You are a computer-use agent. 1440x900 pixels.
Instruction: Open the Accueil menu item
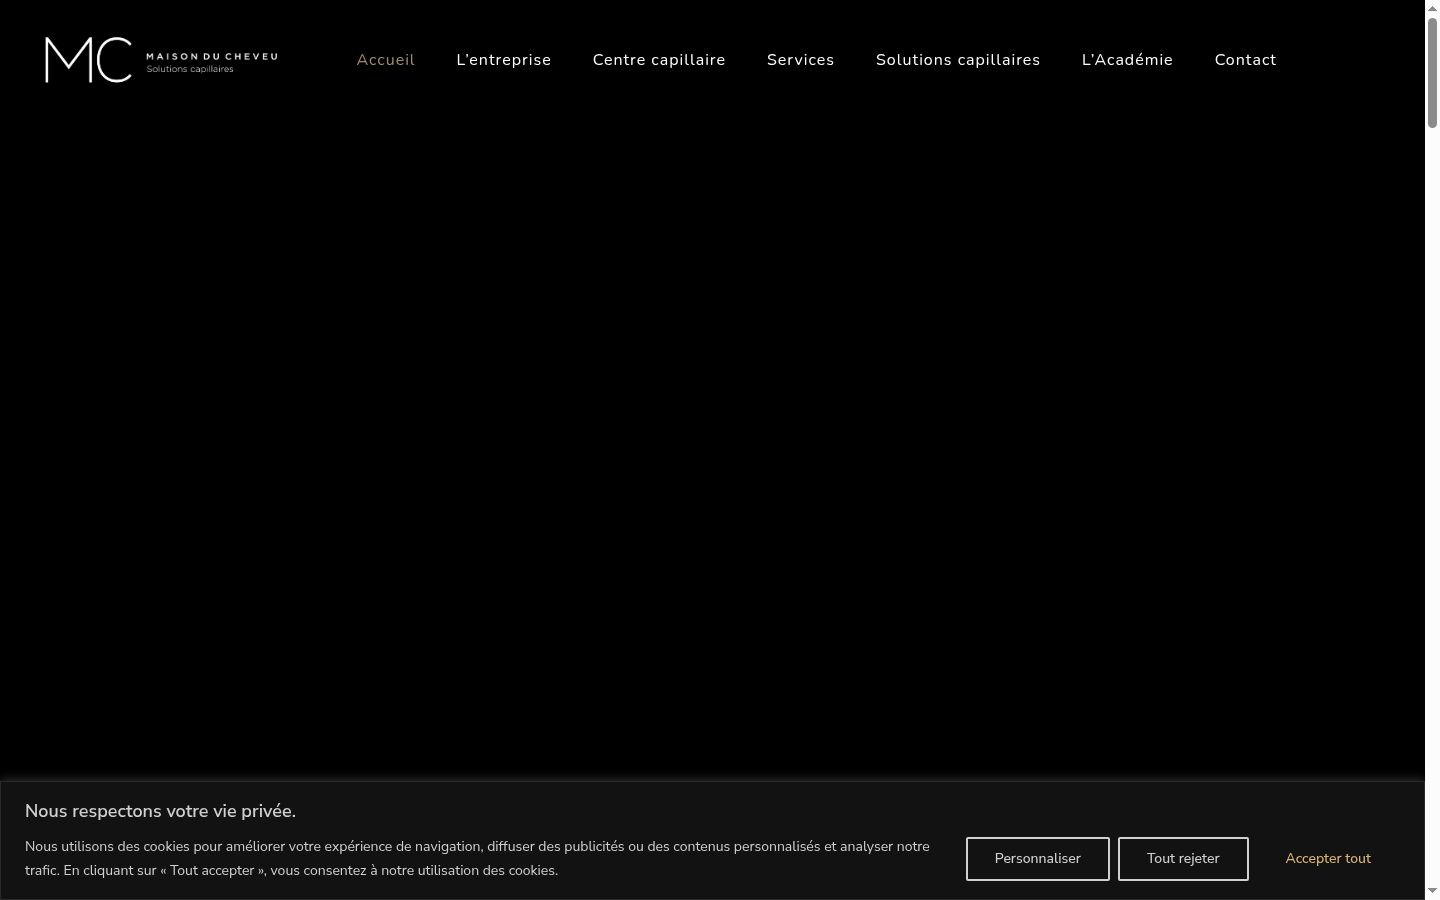[386, 60]
